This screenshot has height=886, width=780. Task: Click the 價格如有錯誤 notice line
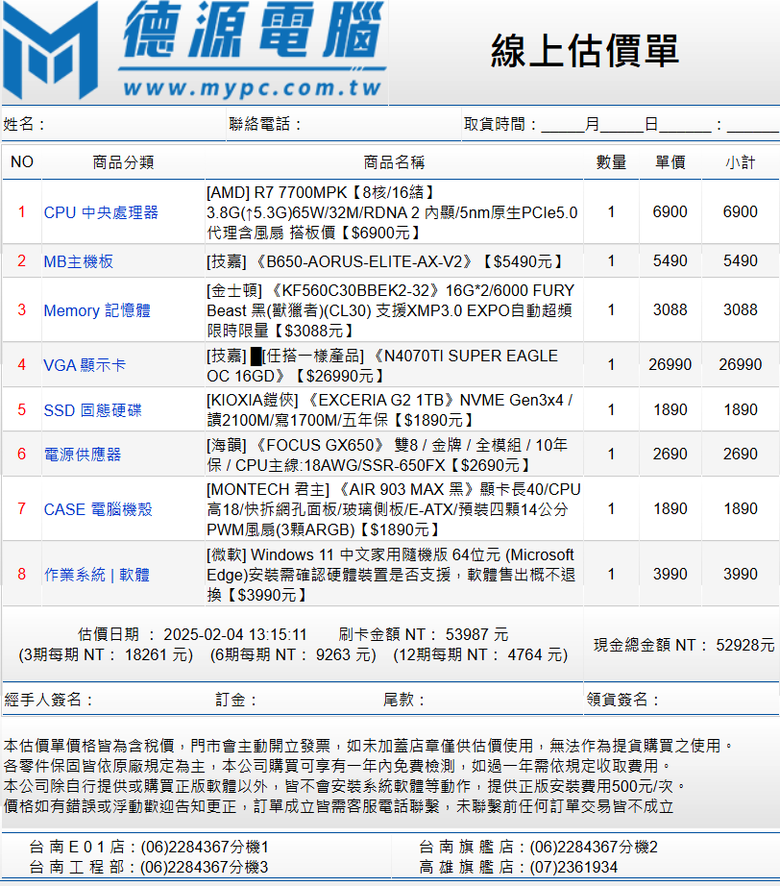click(339, 806)
